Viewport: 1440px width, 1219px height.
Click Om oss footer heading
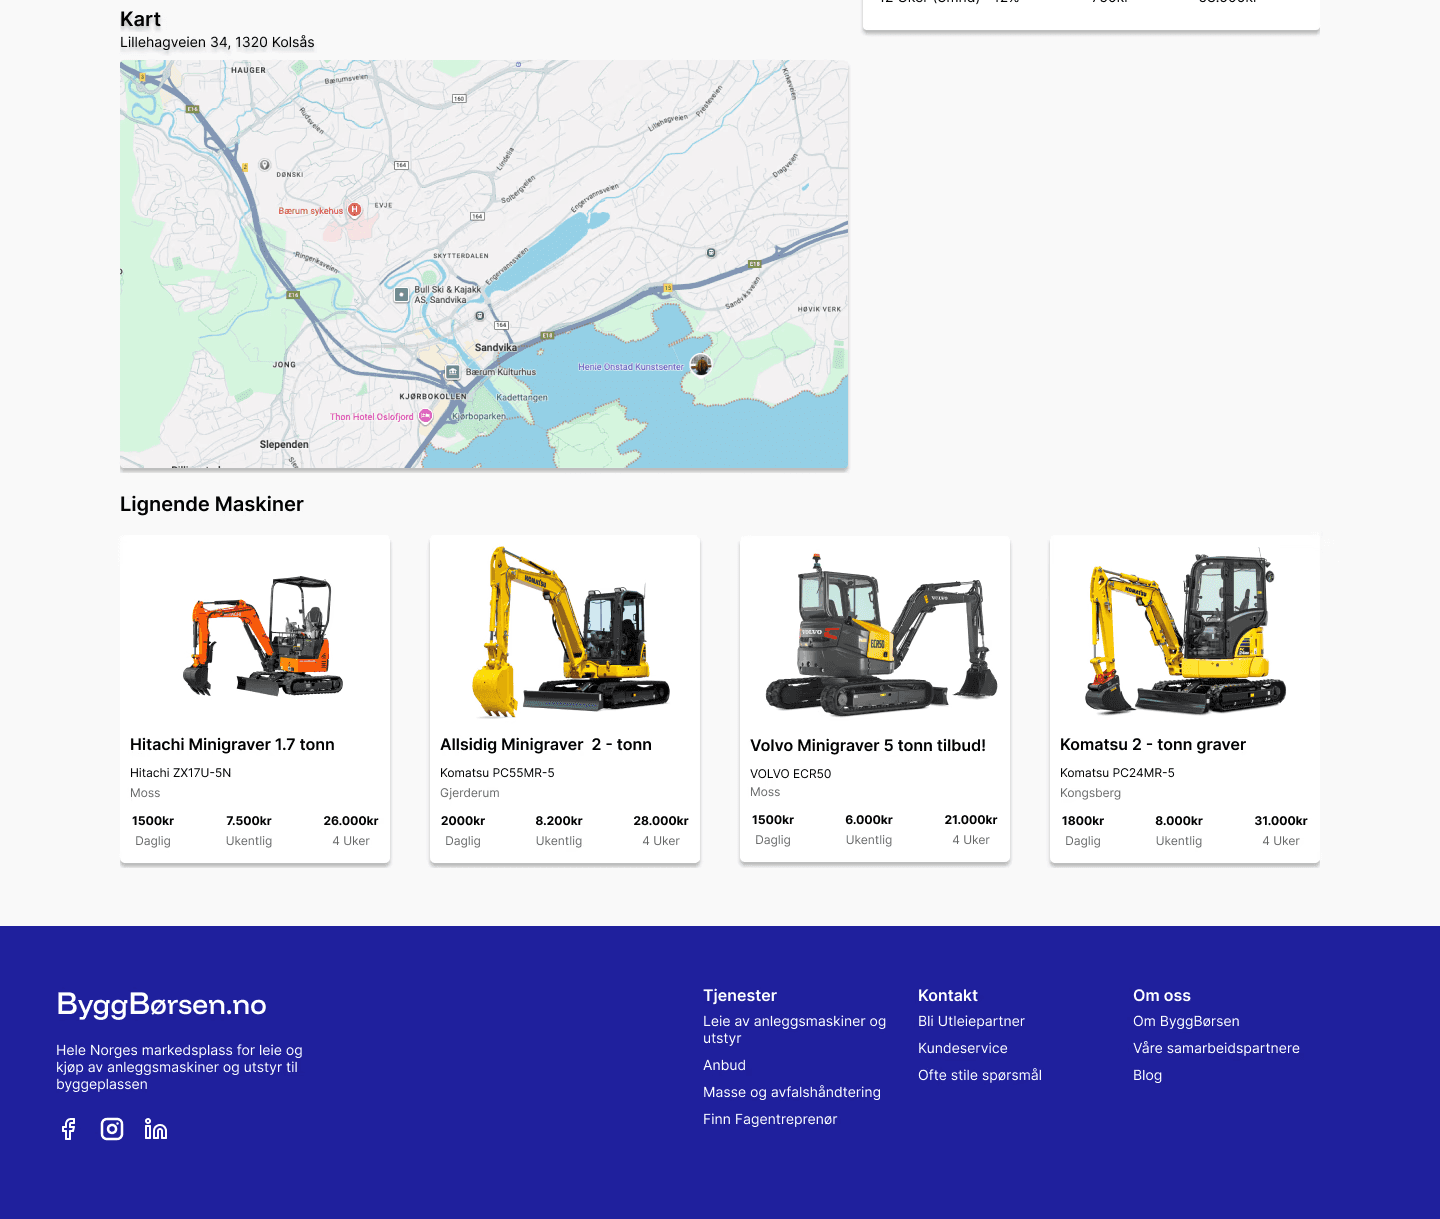tap(1162, 995)
